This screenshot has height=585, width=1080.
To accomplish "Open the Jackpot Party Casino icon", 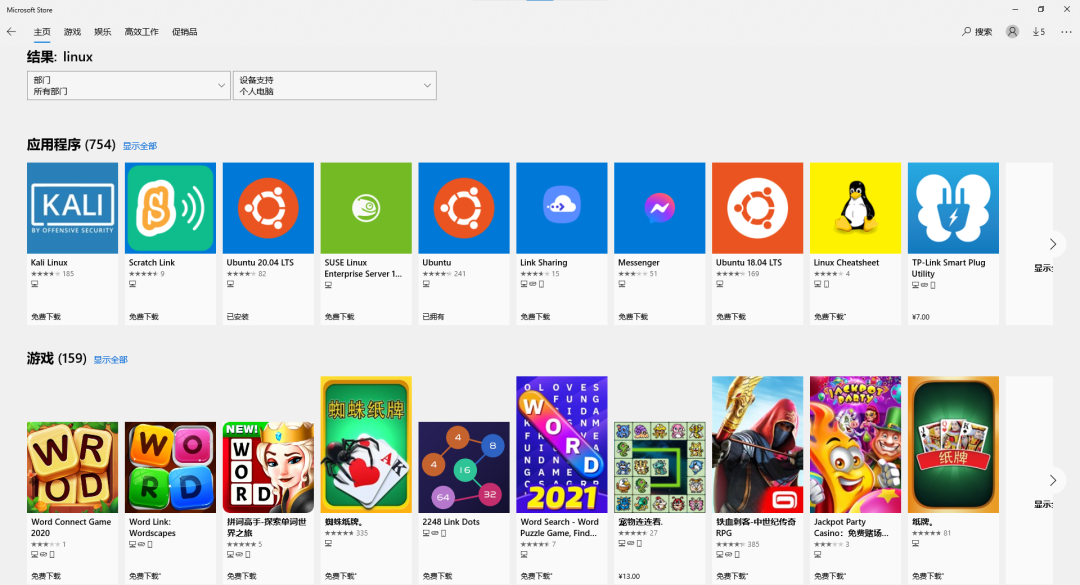I will 855,444.
